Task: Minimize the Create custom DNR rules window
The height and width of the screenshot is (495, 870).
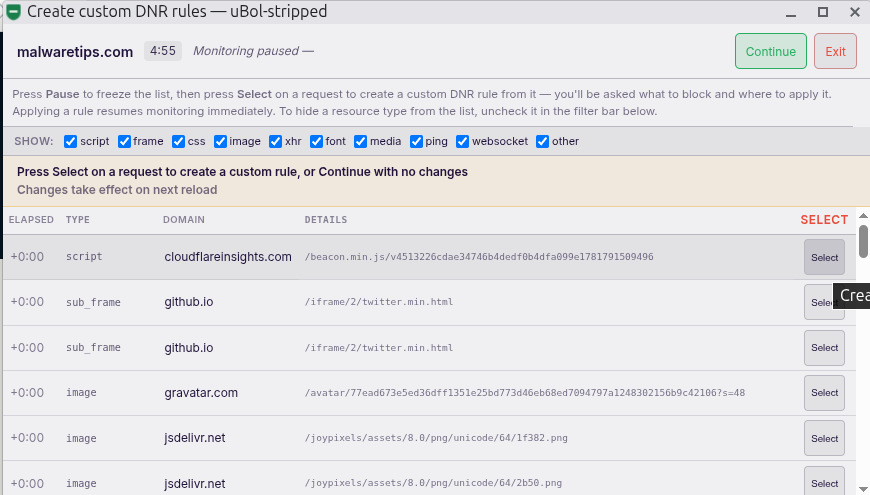Action: (791, 12)
